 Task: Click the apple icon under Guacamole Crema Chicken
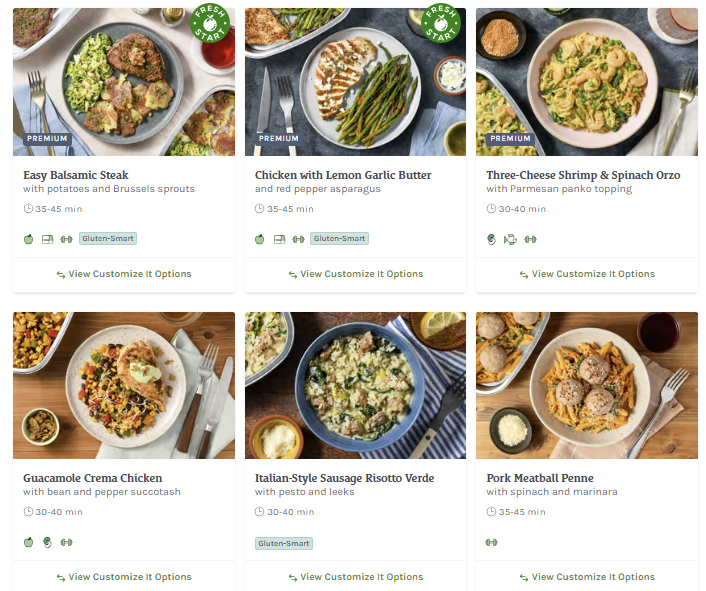click(29, 542)
